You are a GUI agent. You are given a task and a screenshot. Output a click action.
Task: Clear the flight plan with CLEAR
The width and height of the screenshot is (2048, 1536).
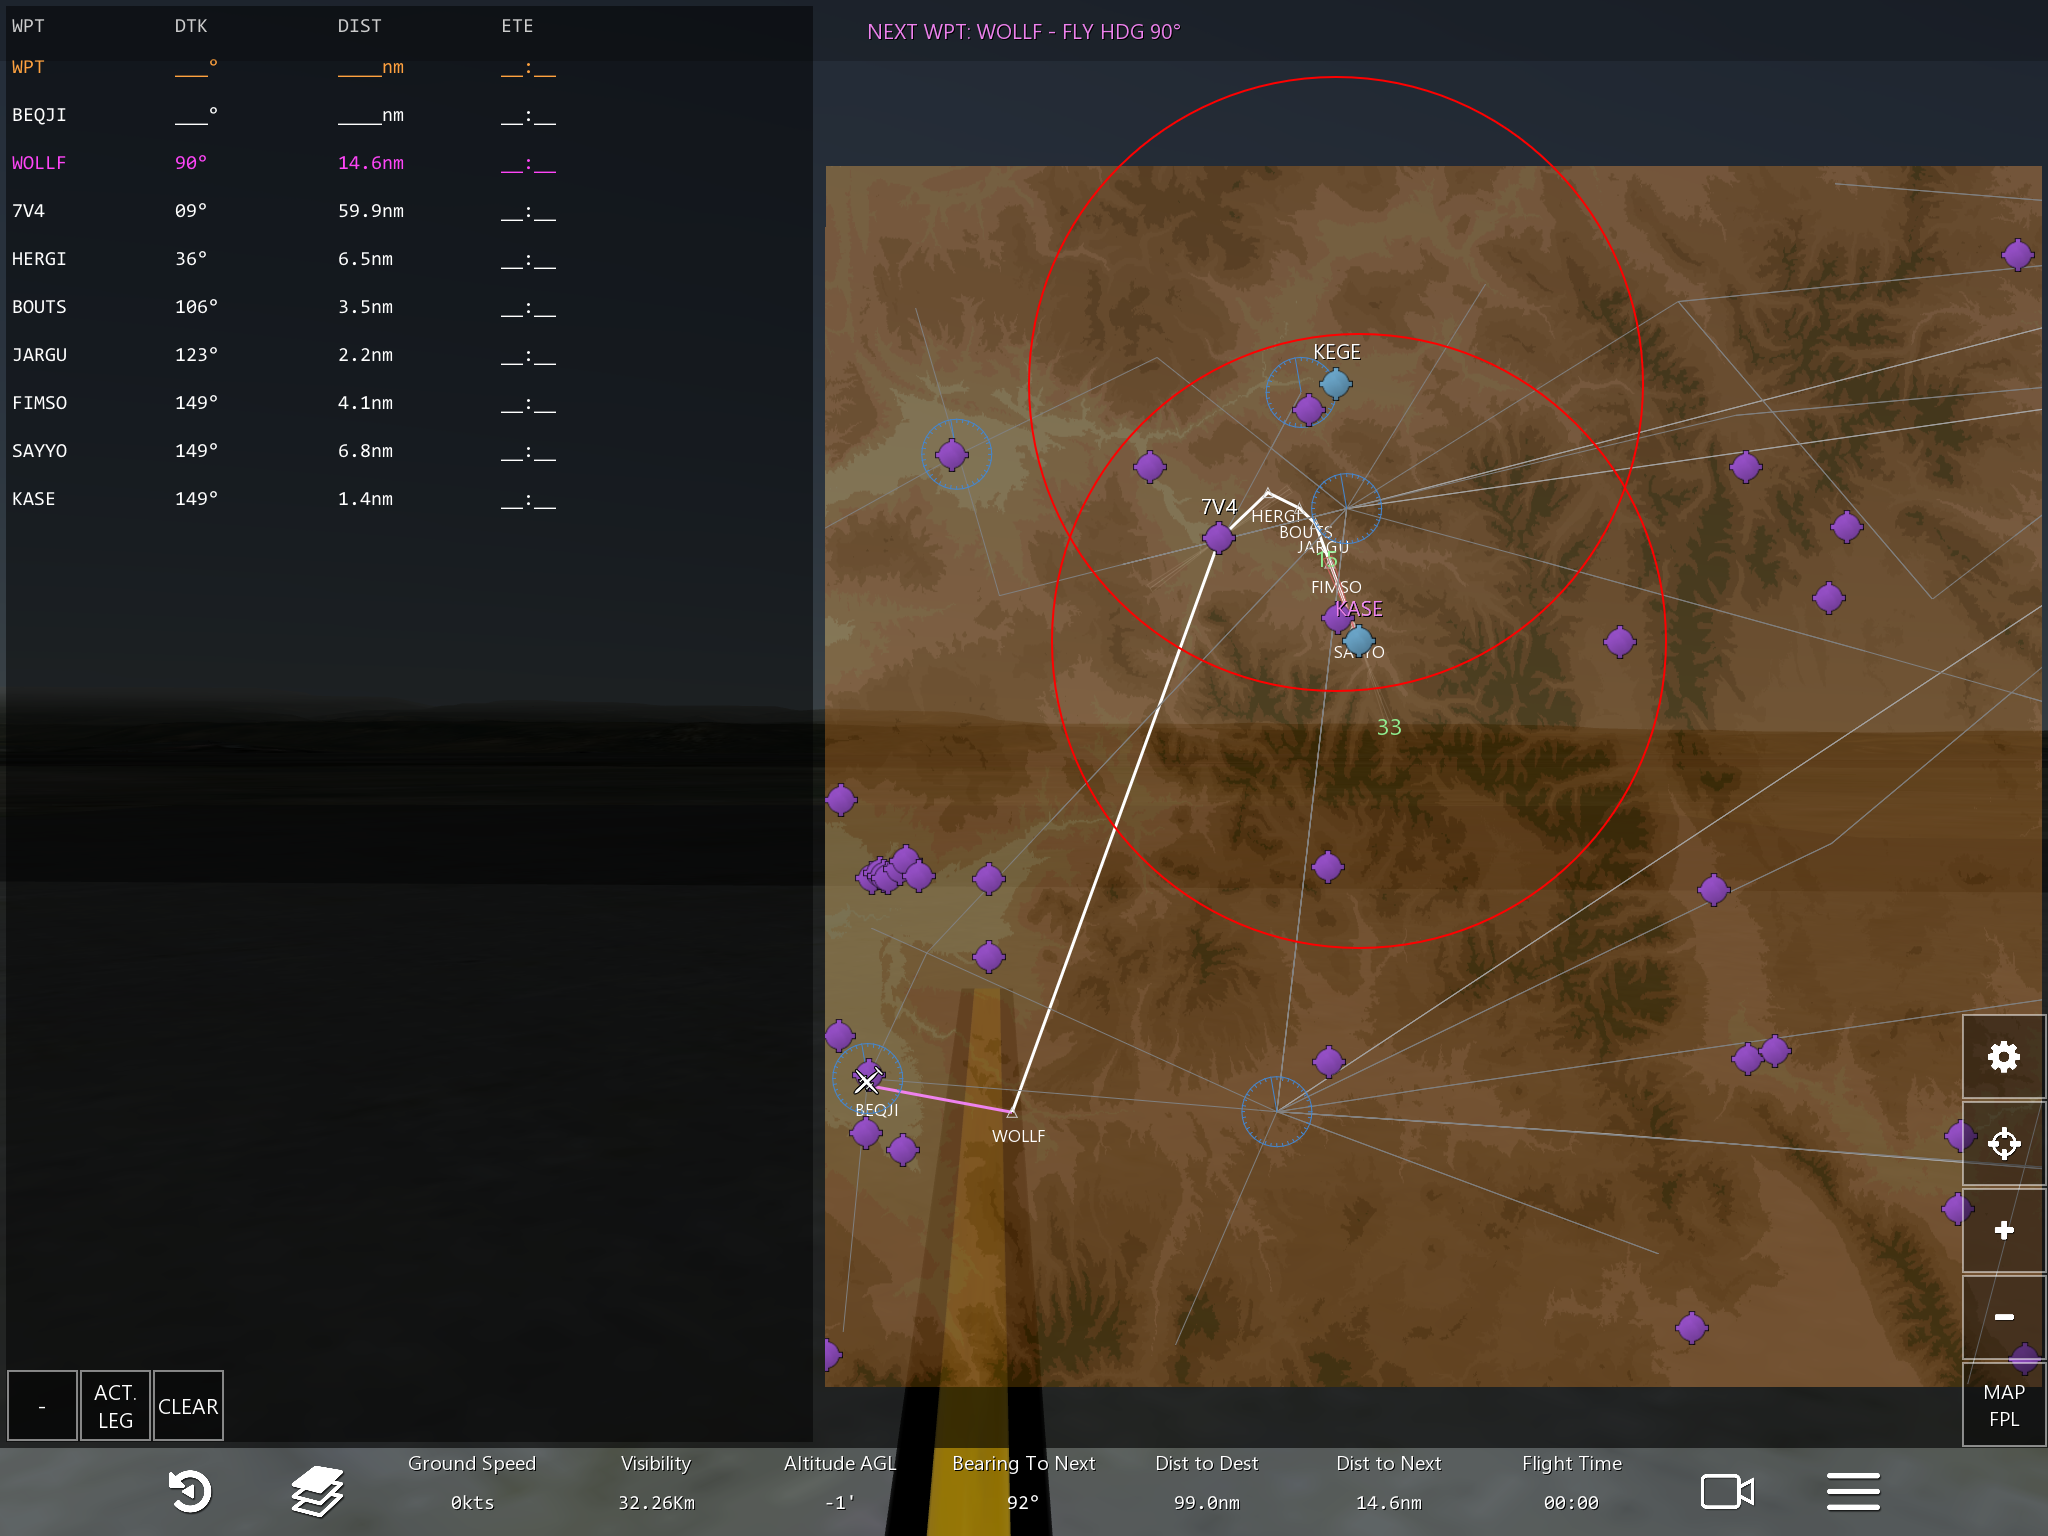pos(188,1406)
